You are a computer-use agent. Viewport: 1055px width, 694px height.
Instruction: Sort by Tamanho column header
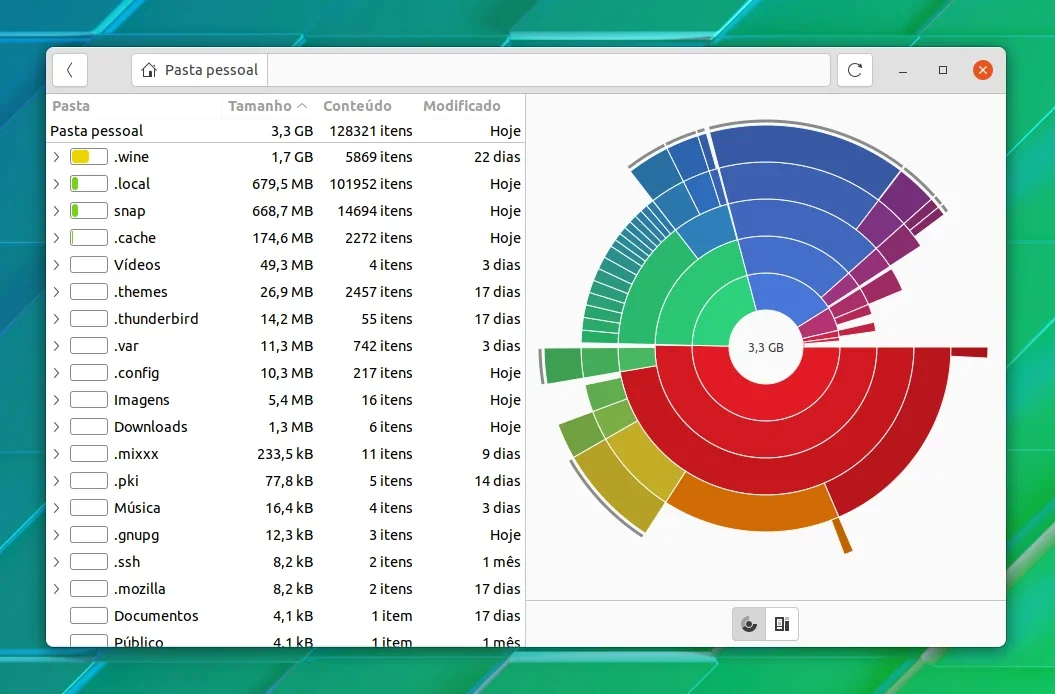[267, 106]
